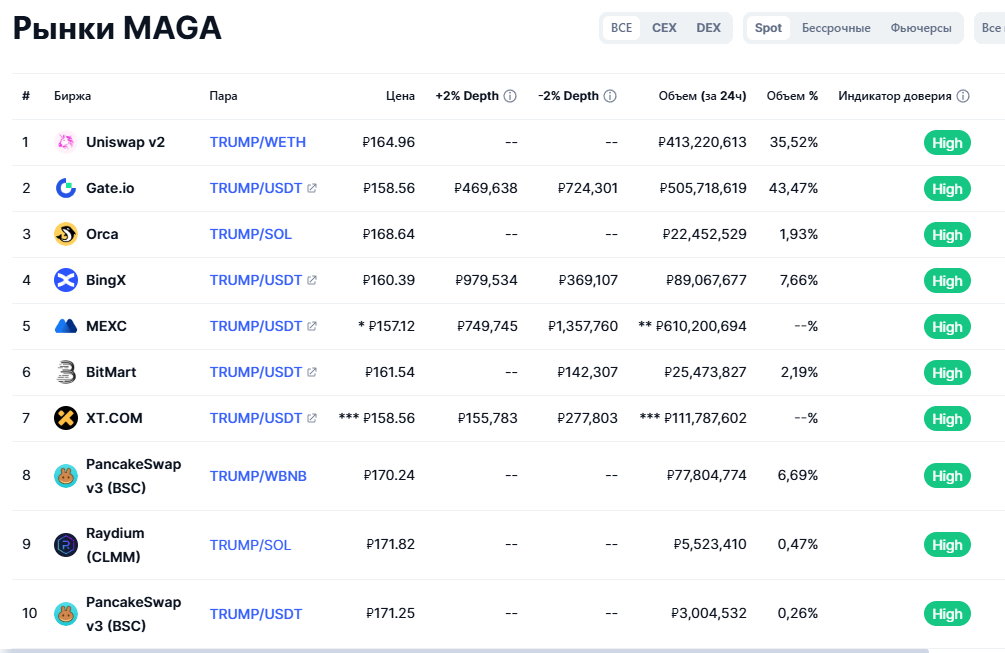This screenshot has height=653, width=1005.
Task: Open PancakeSwap TRUMP/USDT pair link
Action: (256, 614)
